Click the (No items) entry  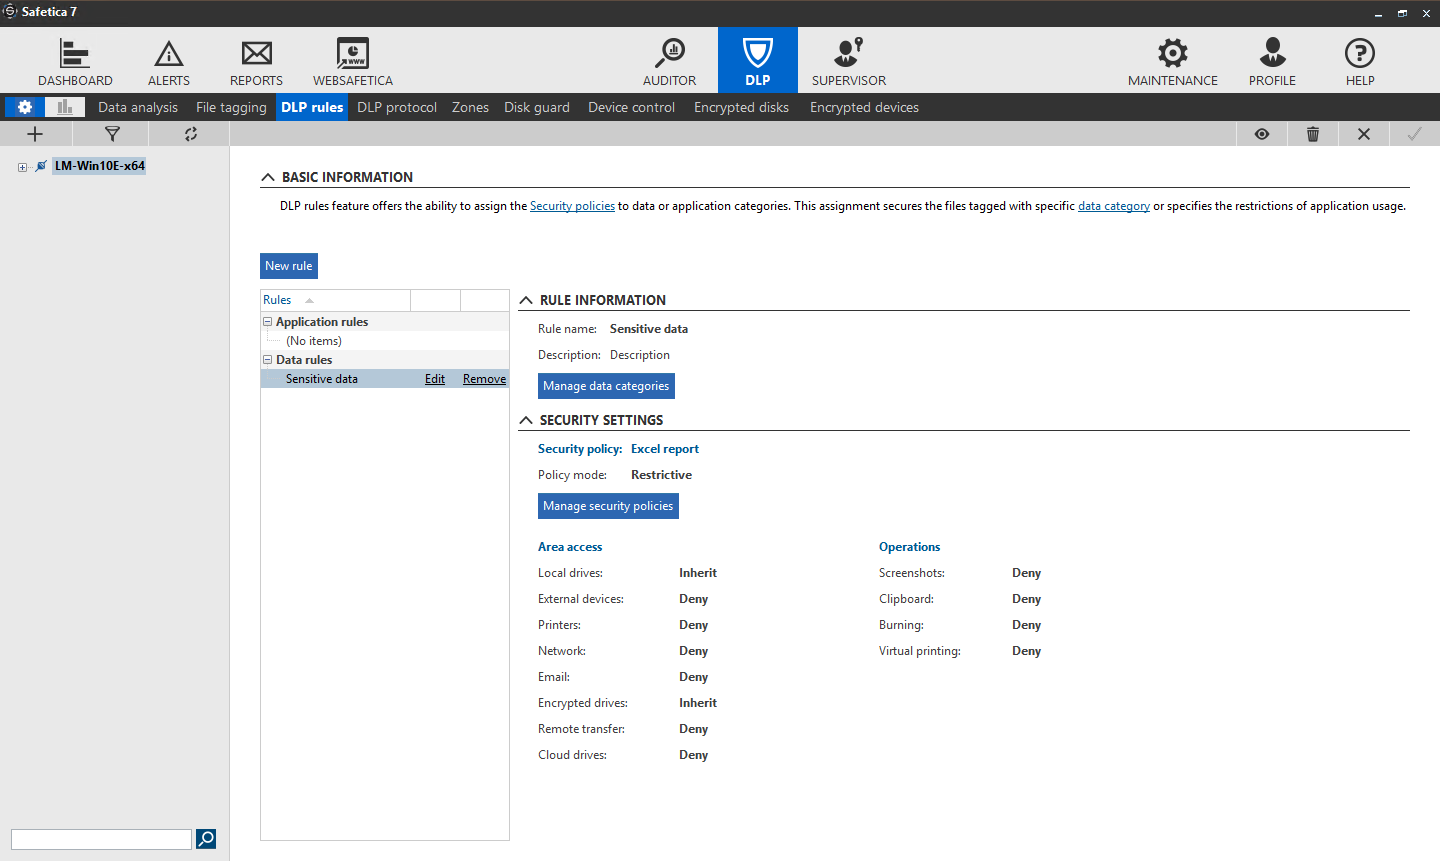[314, 341]
